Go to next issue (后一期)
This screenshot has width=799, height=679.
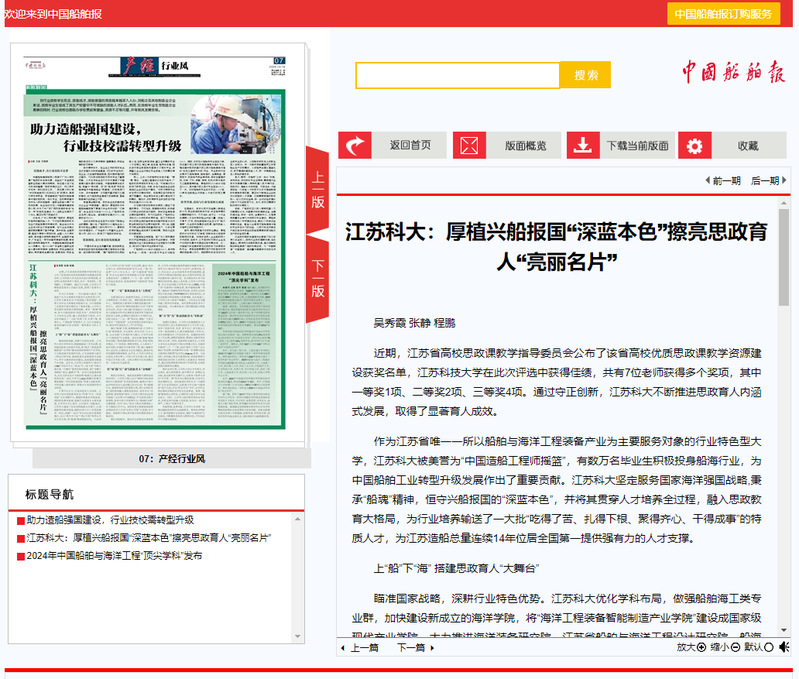click(764, 181)
